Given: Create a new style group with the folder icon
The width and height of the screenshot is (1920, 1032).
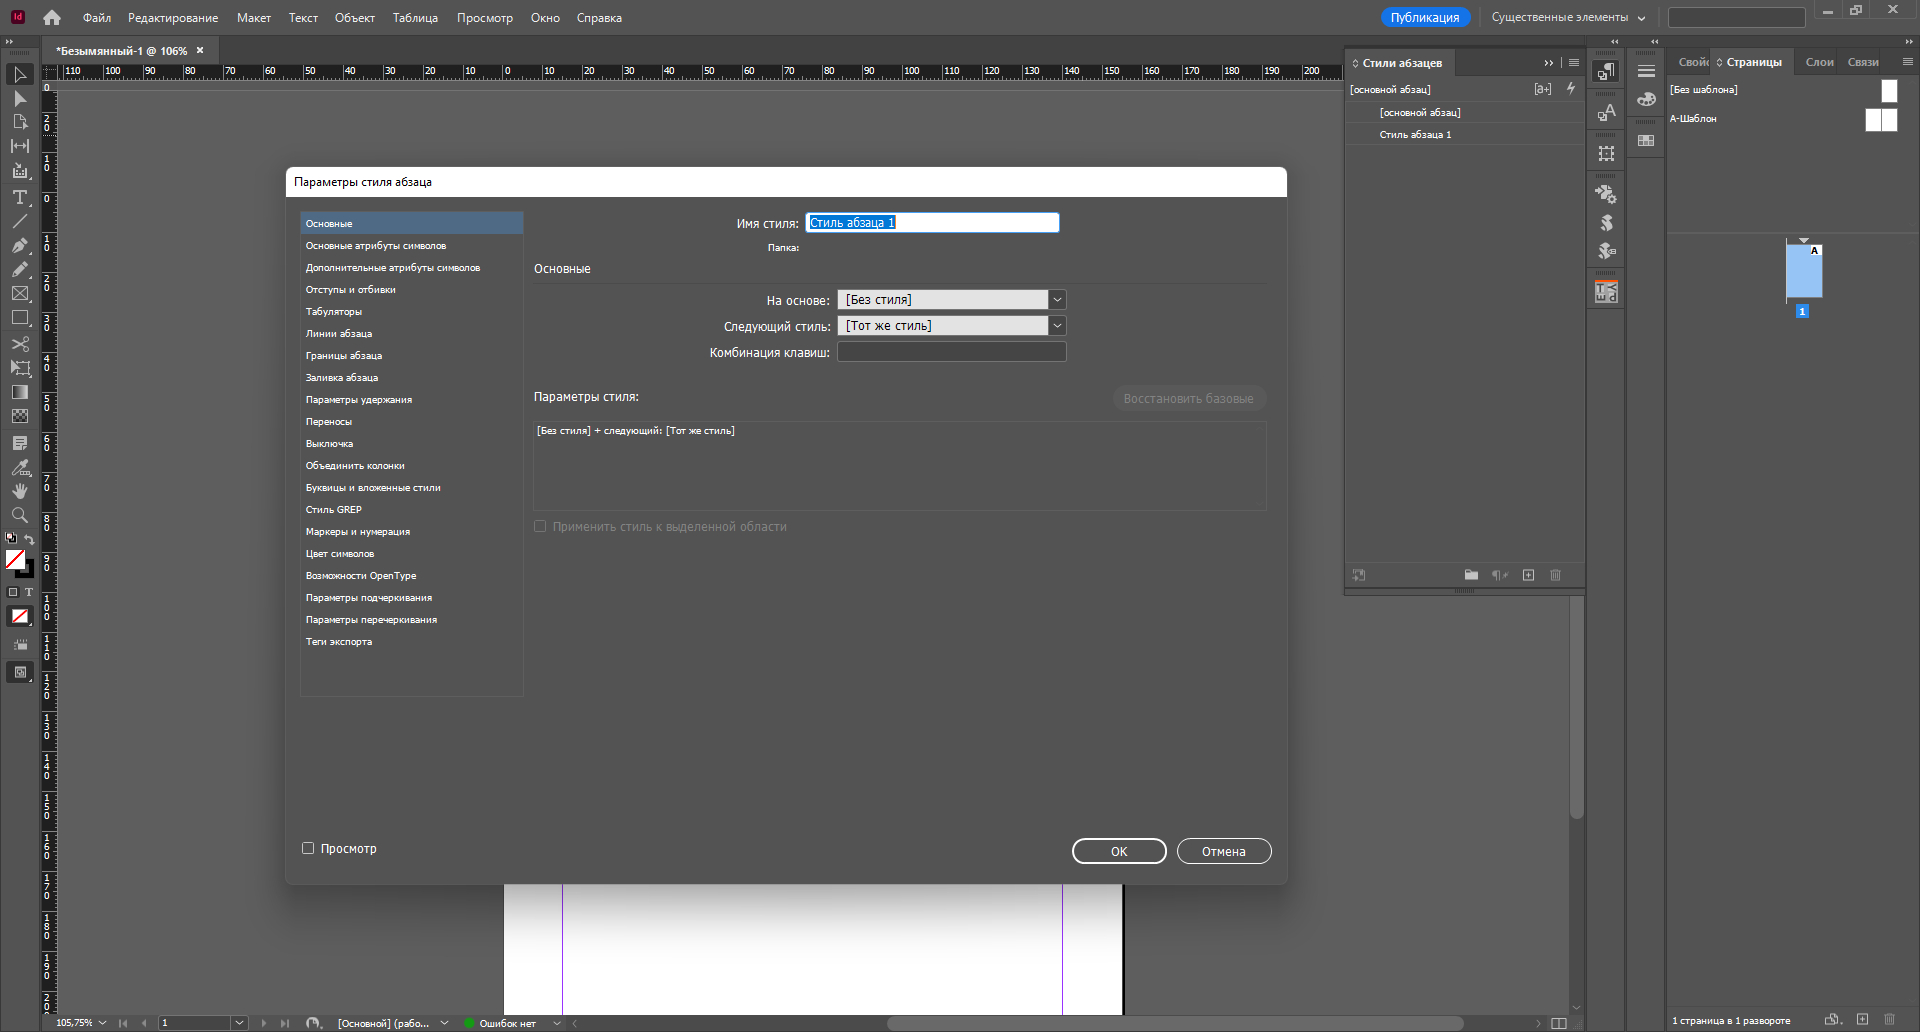Looking at the screenshot, I should [1471, 575].
